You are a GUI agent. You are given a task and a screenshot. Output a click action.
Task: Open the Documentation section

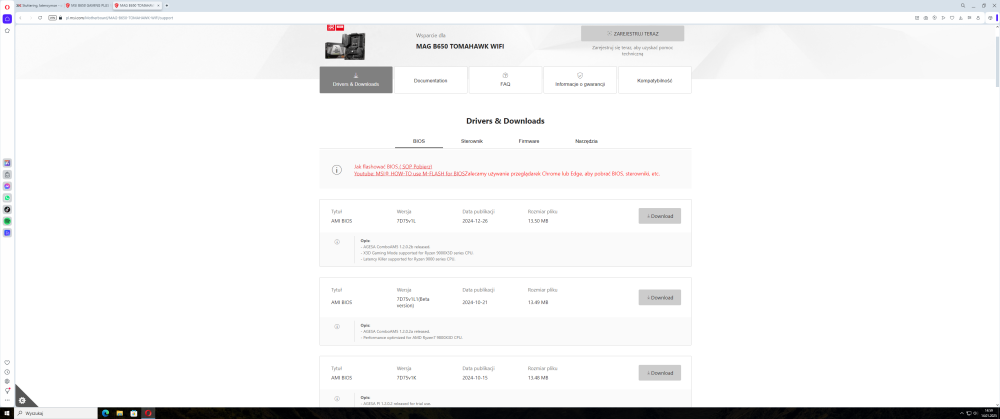[x=430, y=80]
